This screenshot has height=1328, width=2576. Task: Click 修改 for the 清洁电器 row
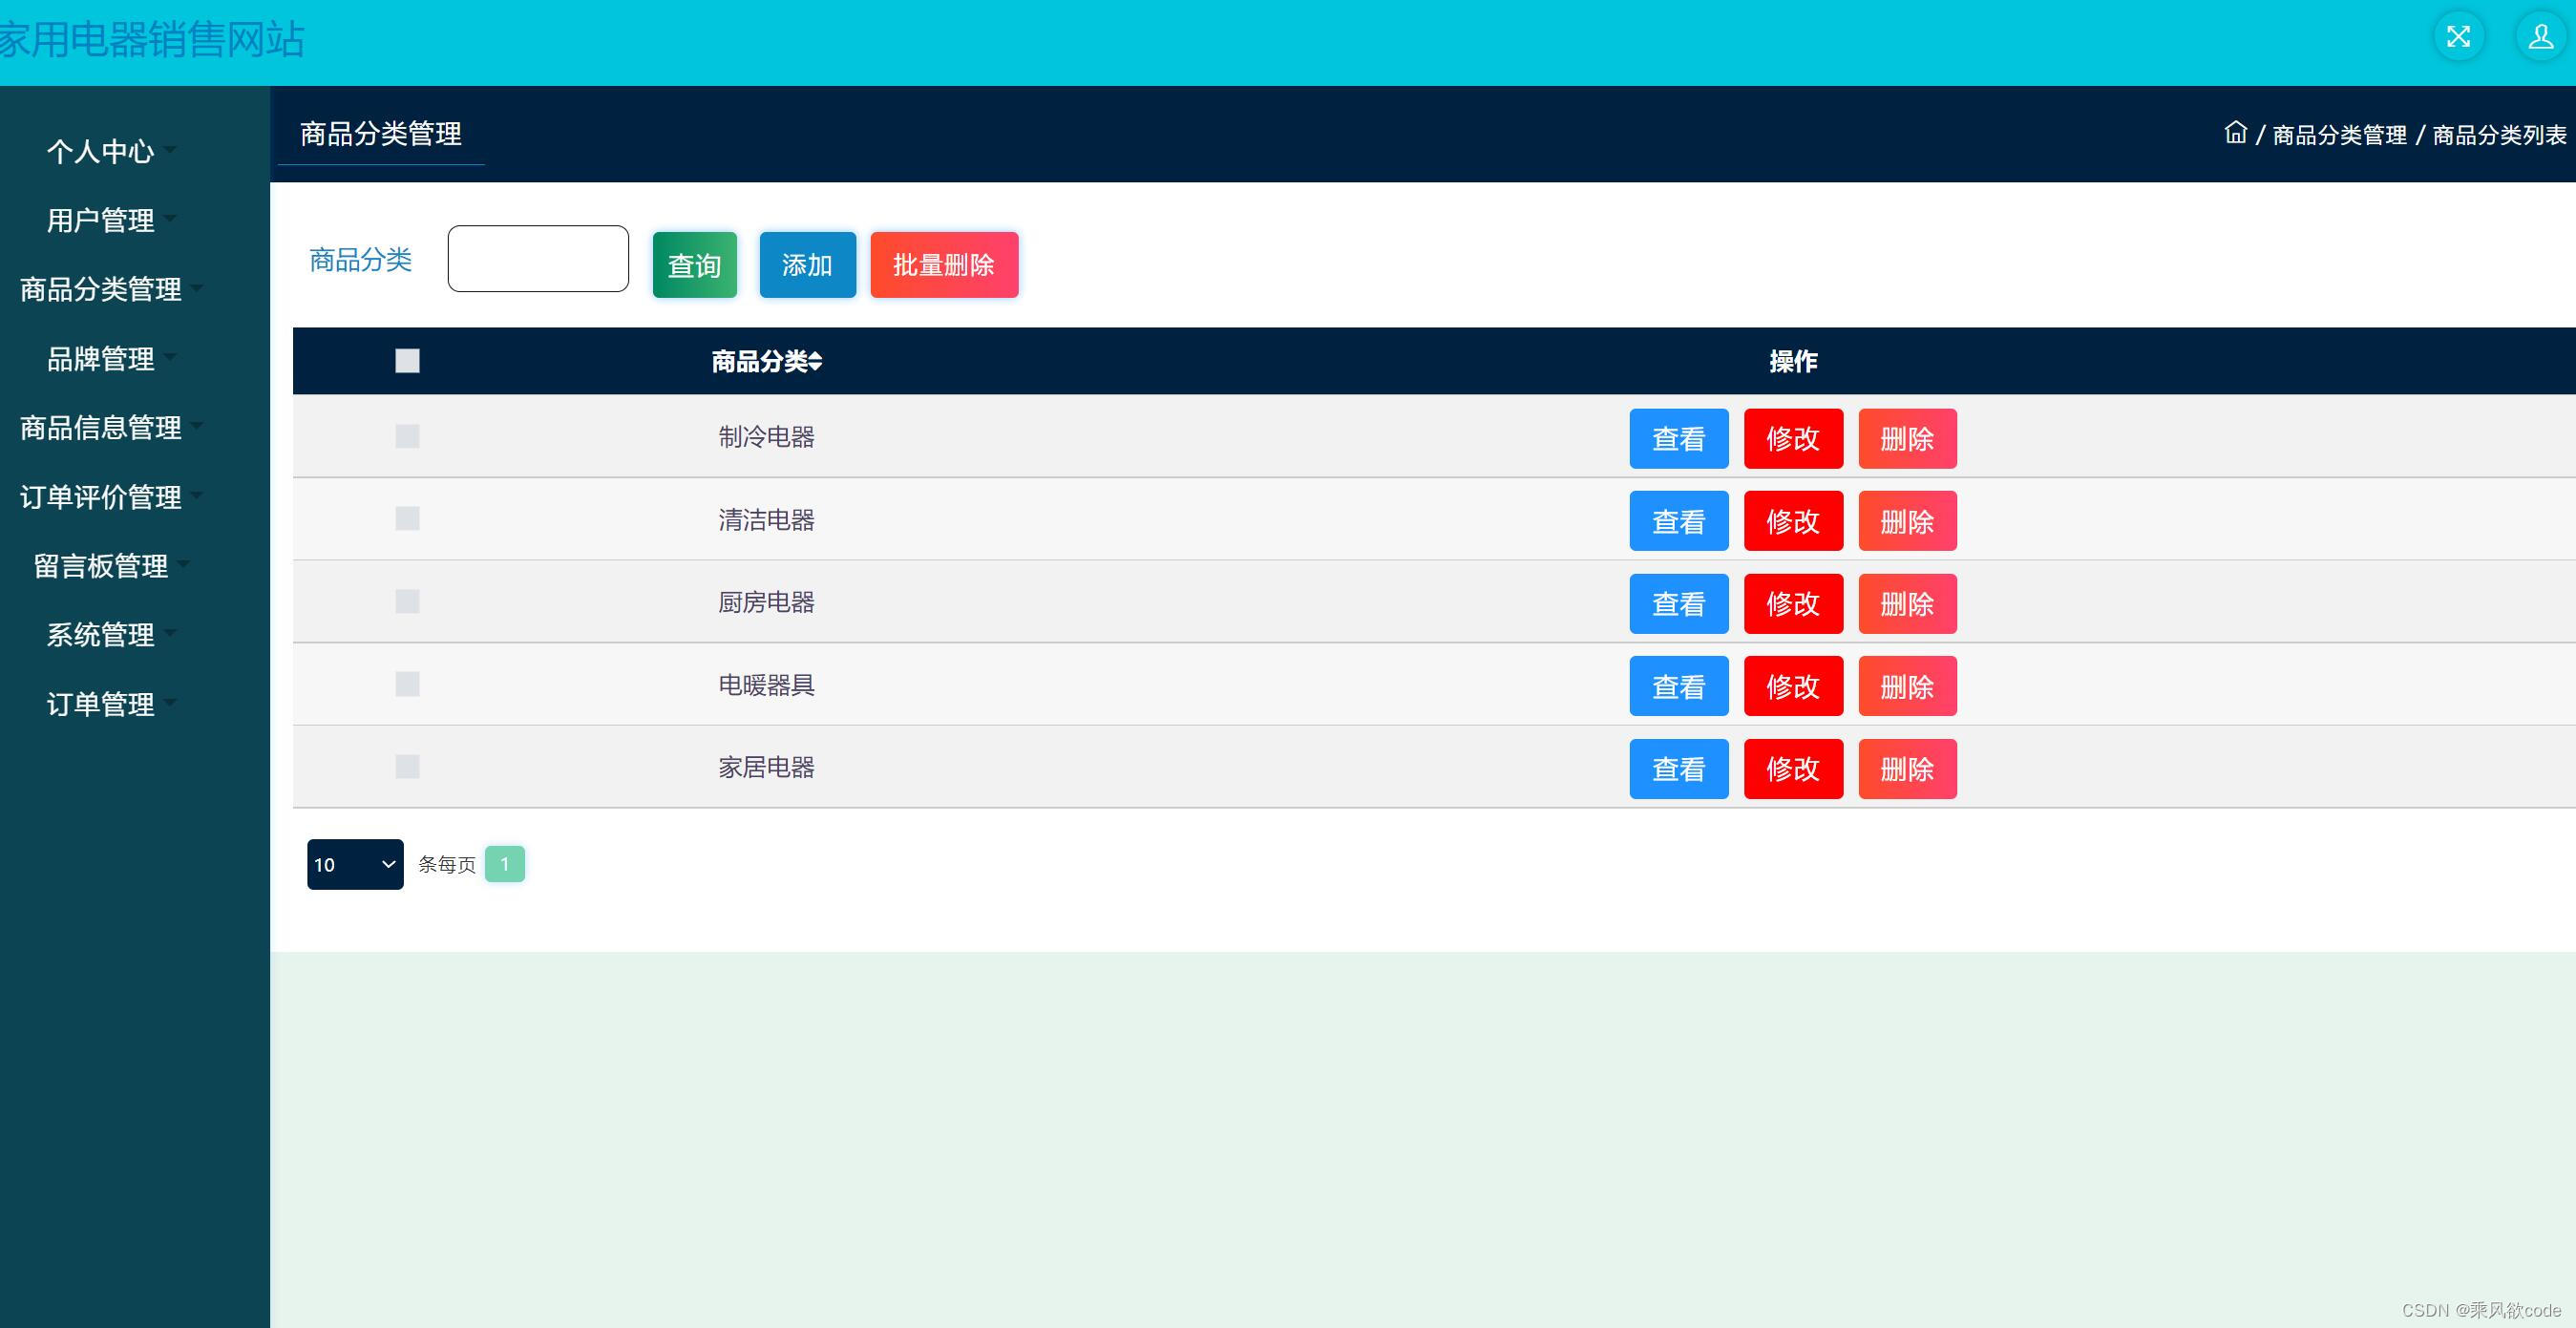click(1792, 521)
